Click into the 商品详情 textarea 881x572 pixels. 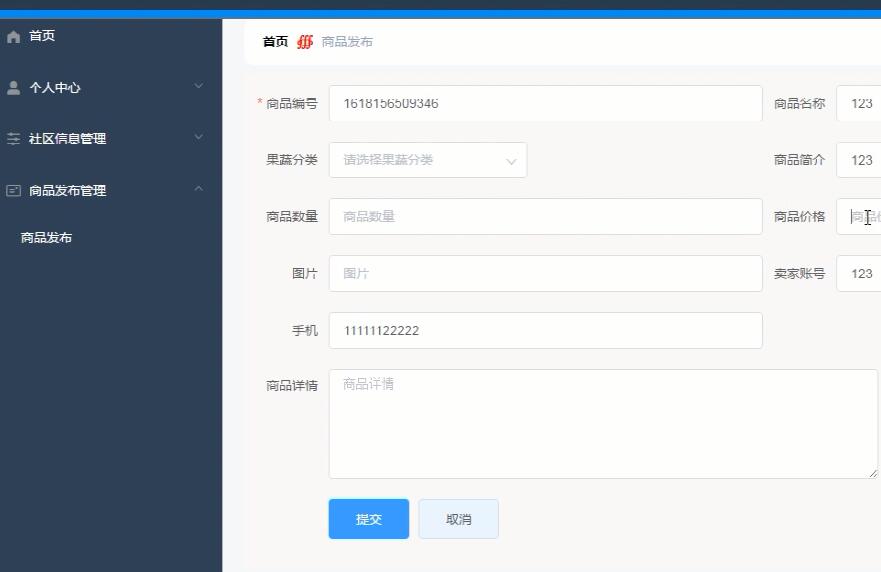tap(603, 424)
